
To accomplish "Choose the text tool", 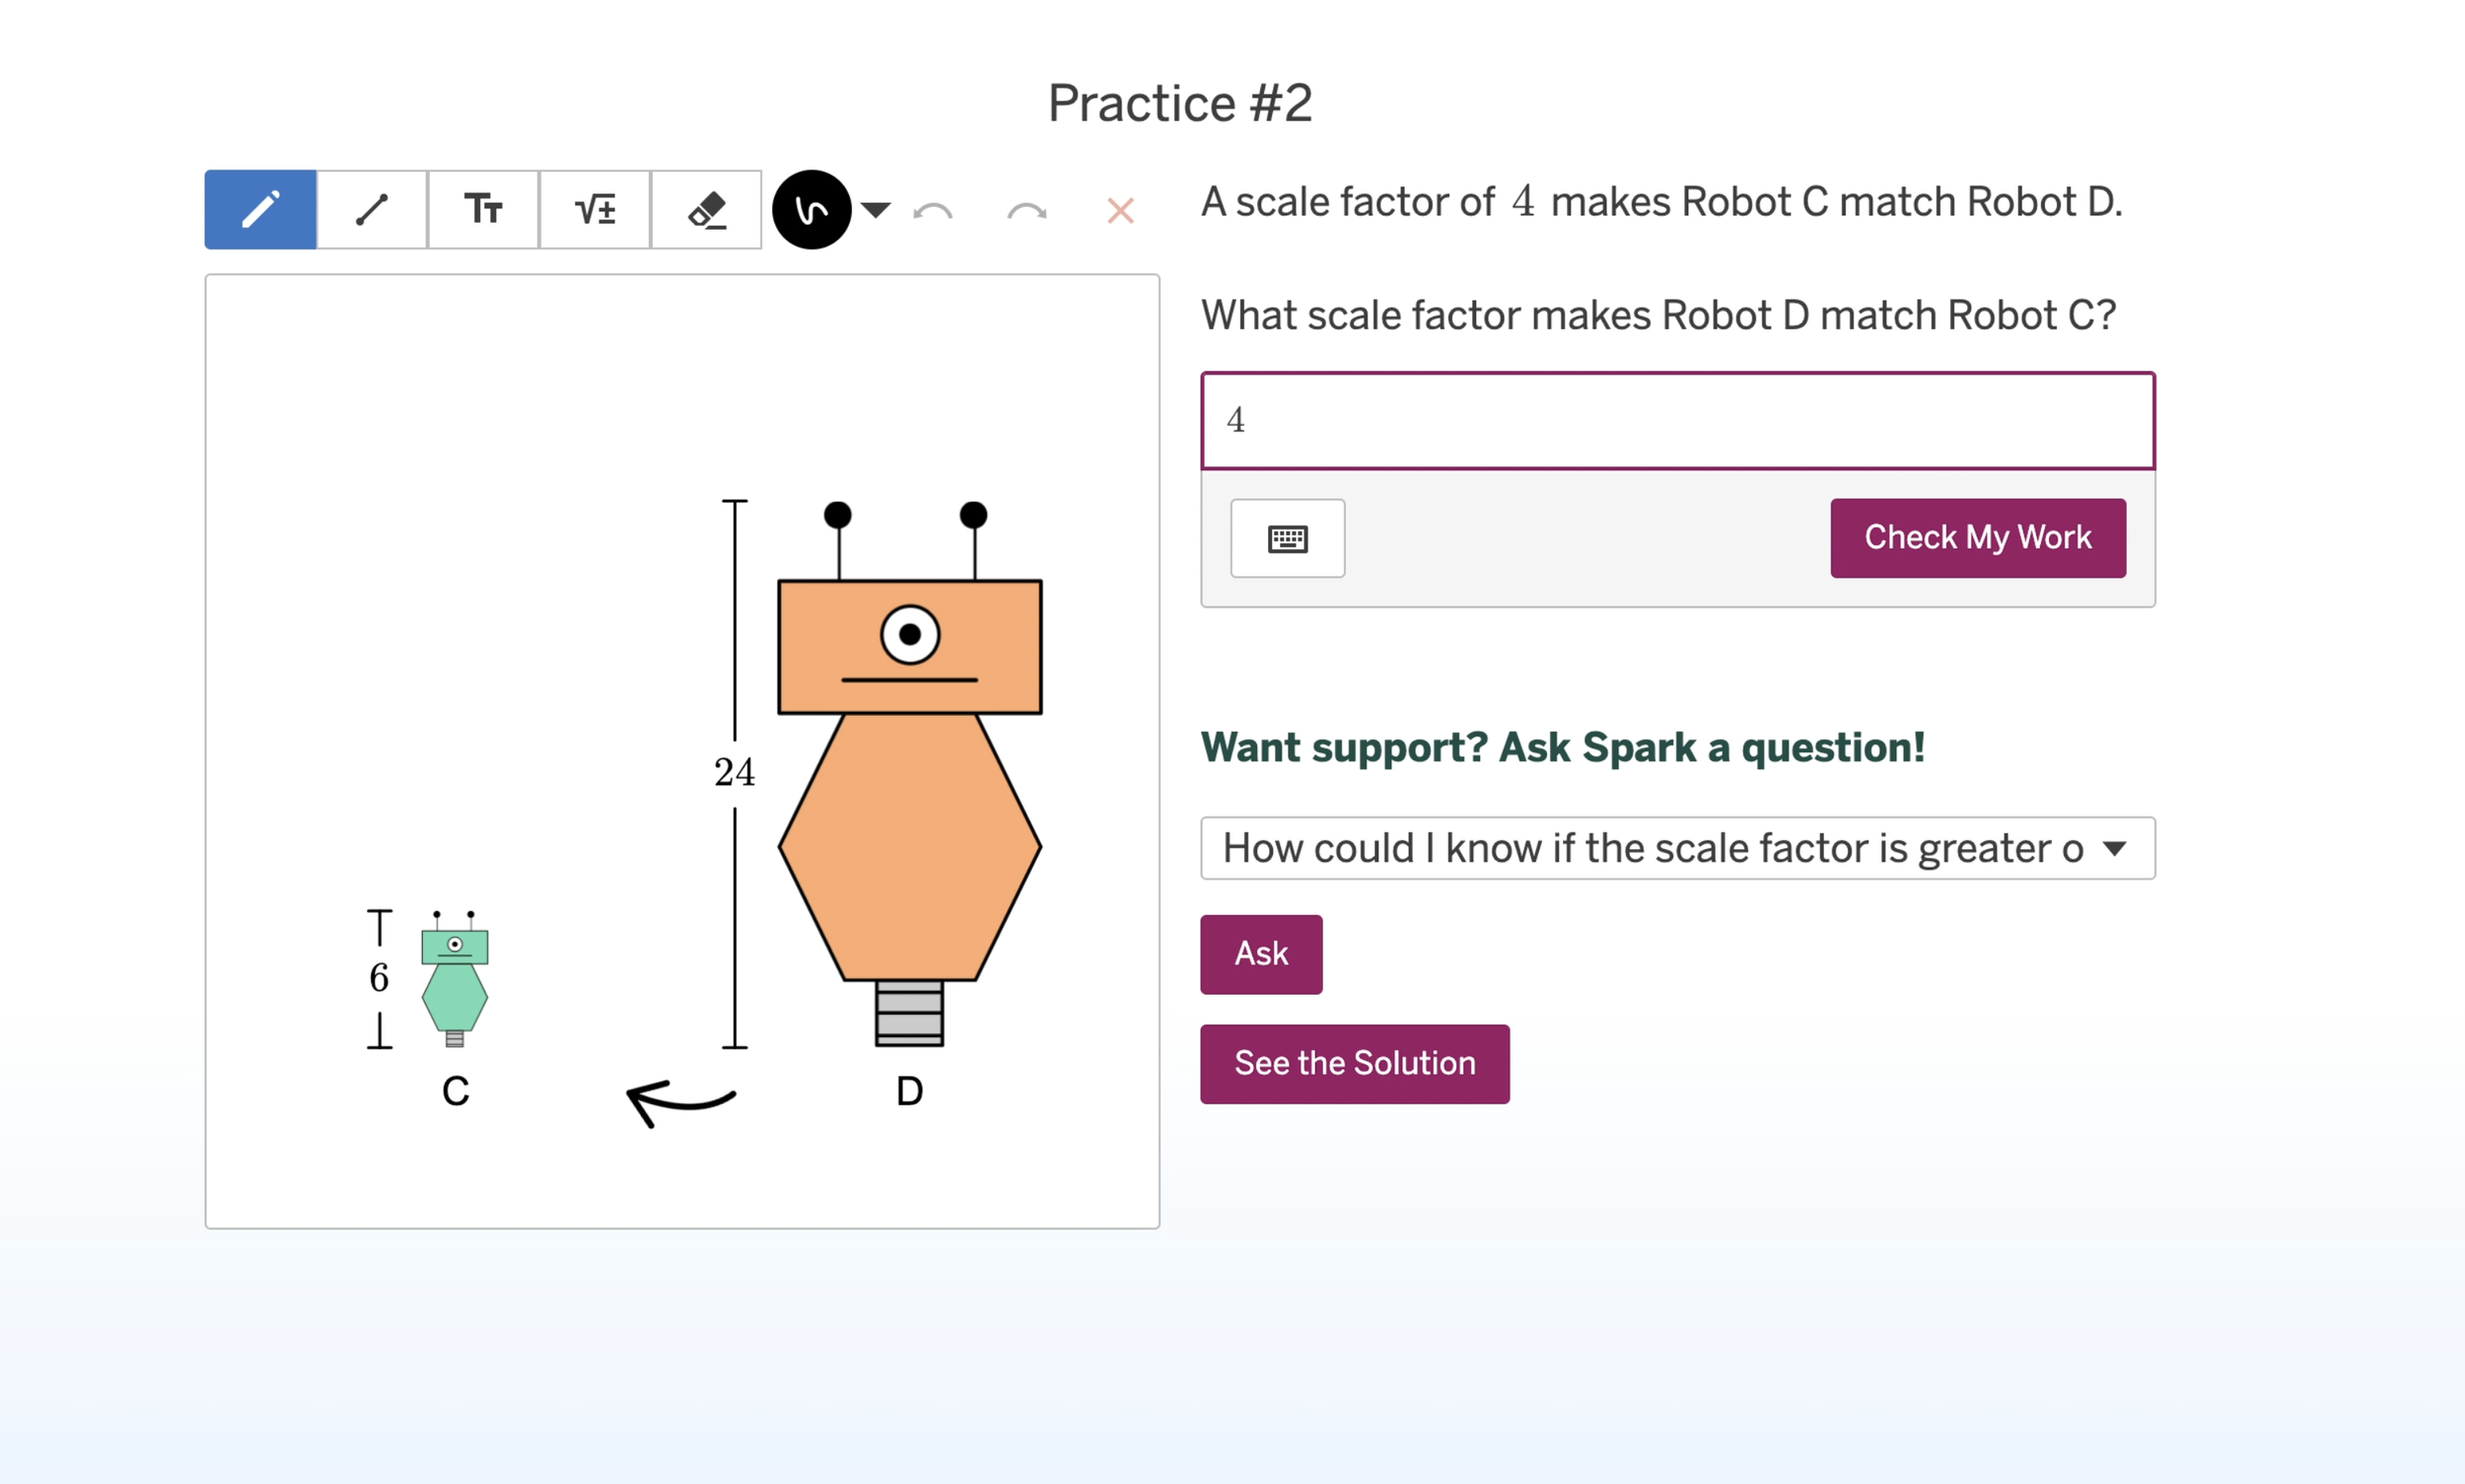I will click(x=483, y=209).
